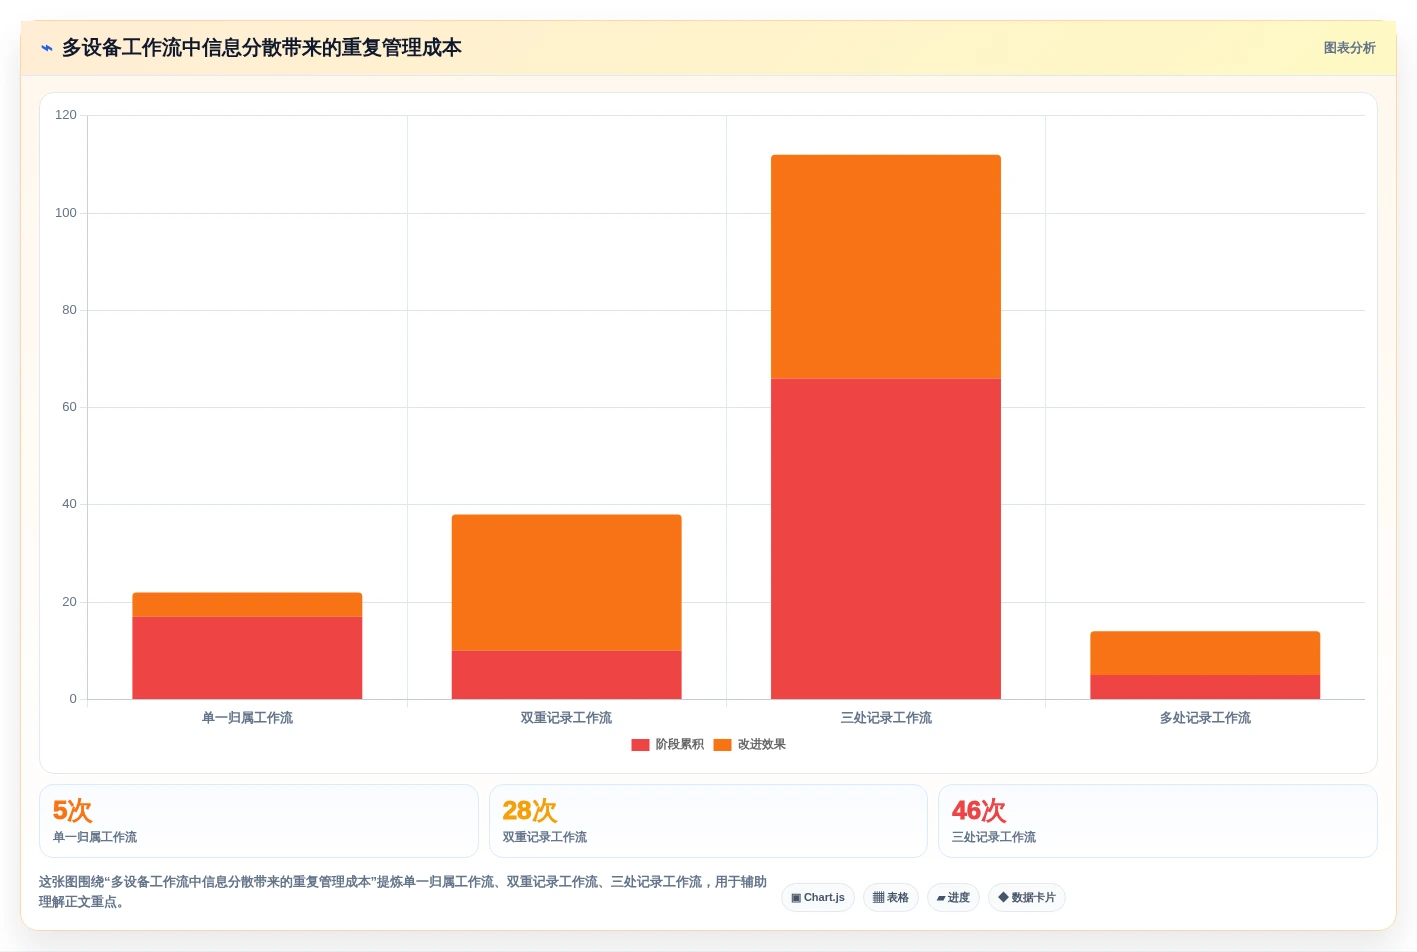Open the 46次 三处记录工作流 stat card
This screenshot has width=1417, height=952.
pos(1158,821)
